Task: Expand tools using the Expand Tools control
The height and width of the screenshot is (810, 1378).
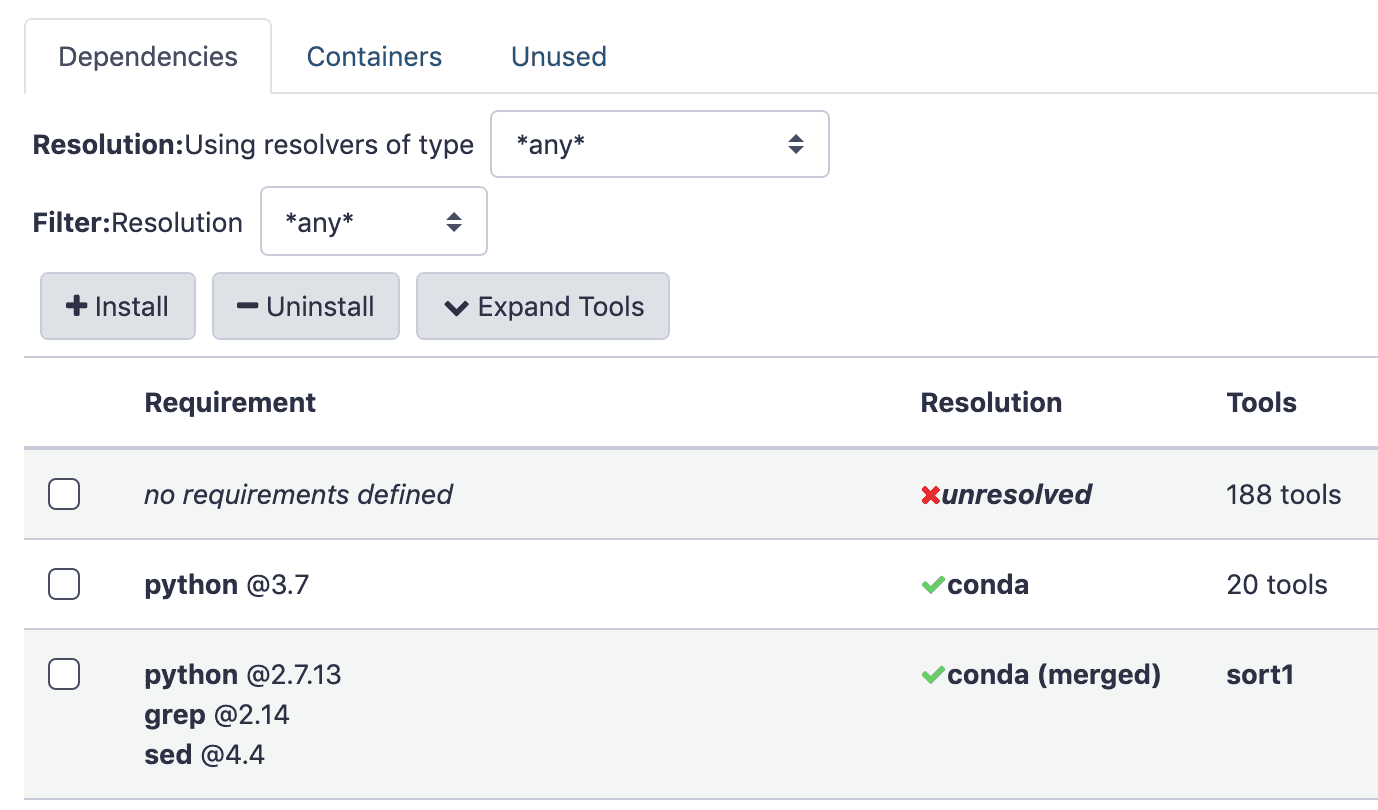Action: (543, 306)
